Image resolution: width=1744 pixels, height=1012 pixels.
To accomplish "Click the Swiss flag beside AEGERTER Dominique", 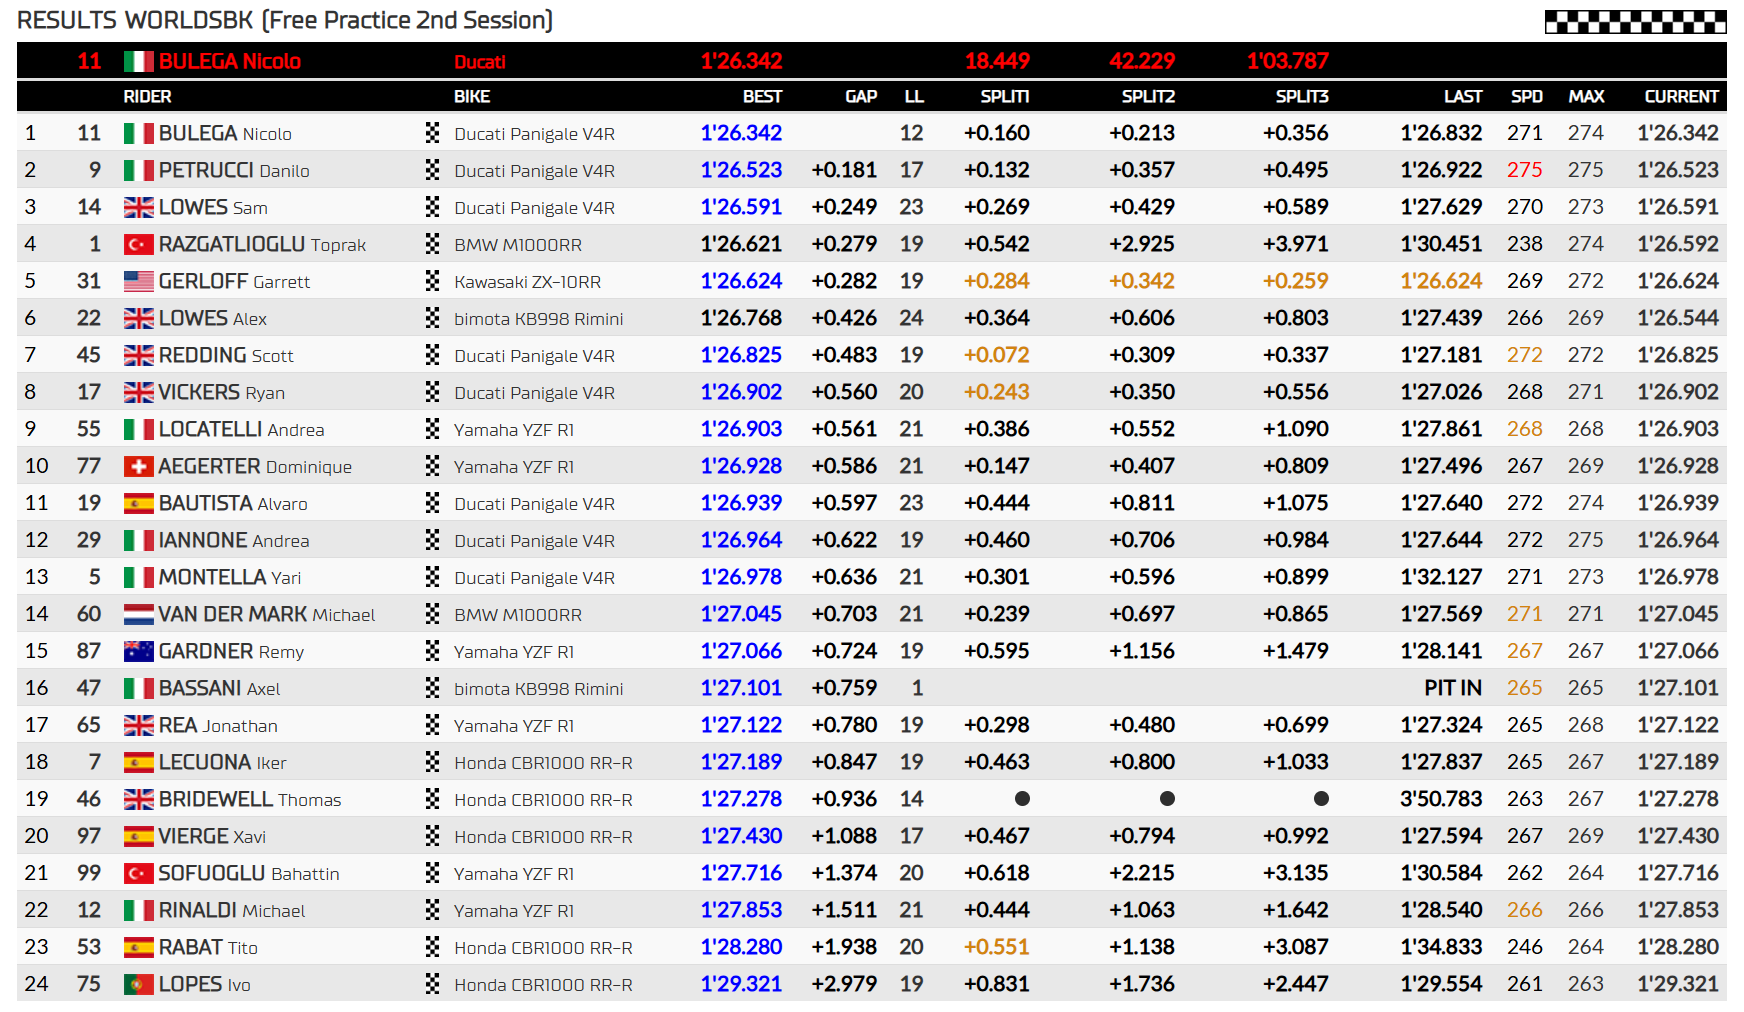I will coord(138,467).
